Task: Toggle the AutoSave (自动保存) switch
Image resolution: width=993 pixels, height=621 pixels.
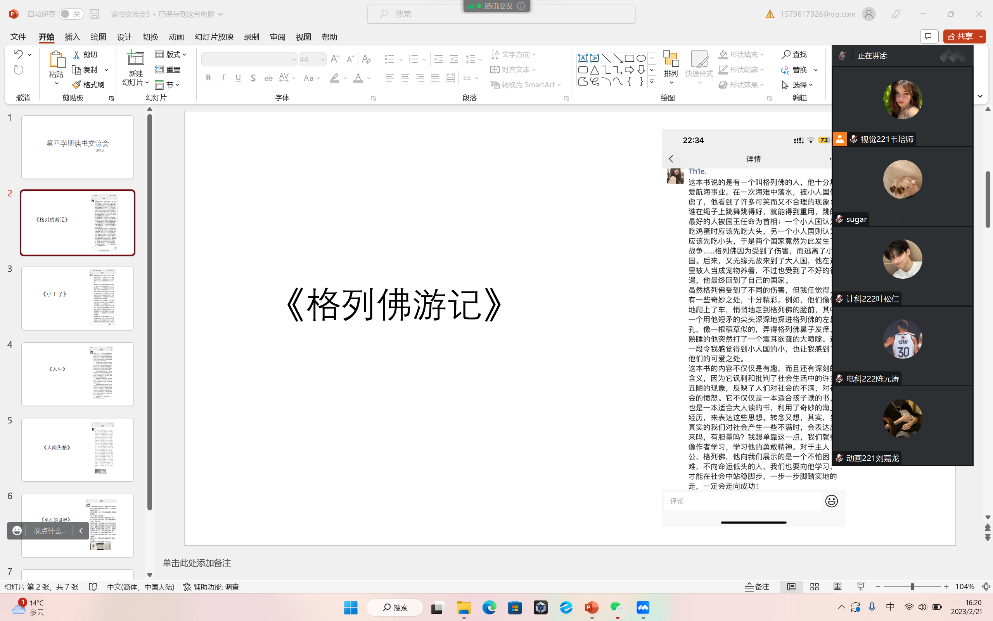Action: tap(70, 14)
